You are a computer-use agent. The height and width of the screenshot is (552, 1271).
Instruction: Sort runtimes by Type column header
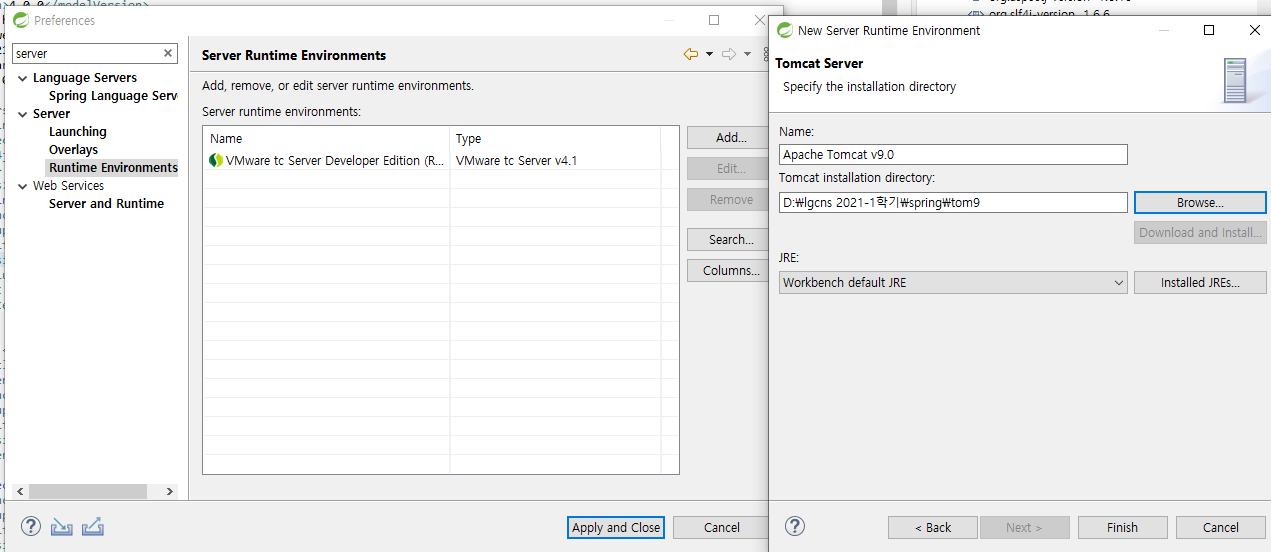tap(555, 139)
